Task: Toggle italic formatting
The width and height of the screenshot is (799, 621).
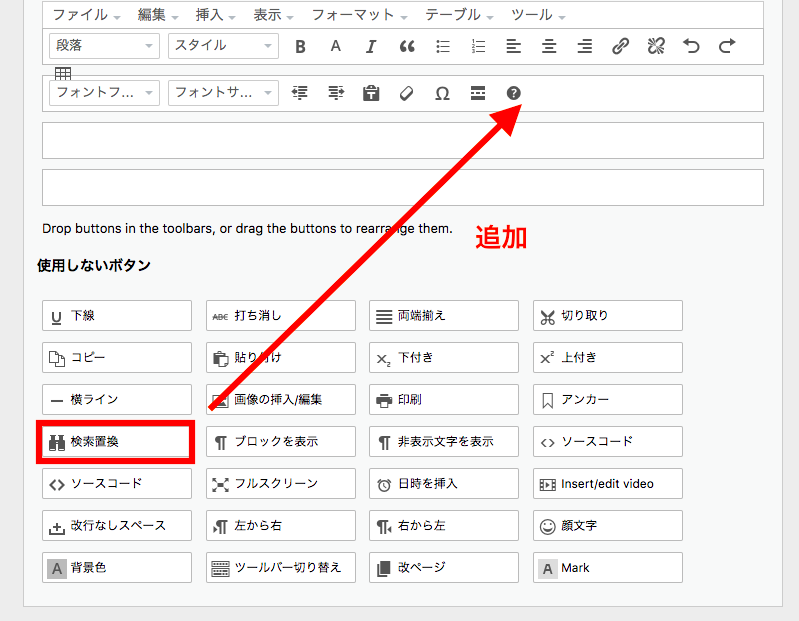Action: pyautogui.click(x=371, y=46)
